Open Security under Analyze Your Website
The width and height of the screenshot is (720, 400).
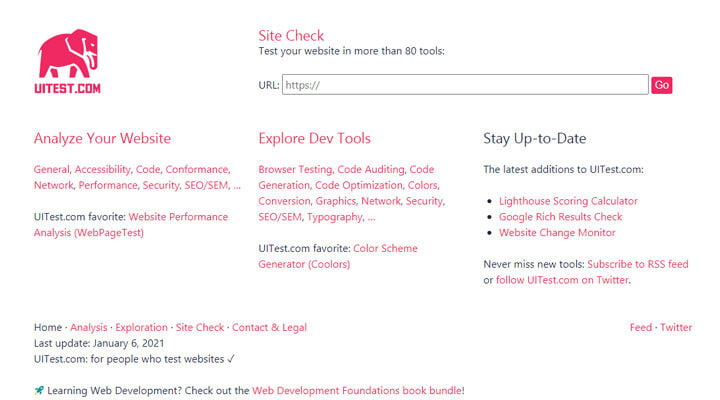(161, 185)
